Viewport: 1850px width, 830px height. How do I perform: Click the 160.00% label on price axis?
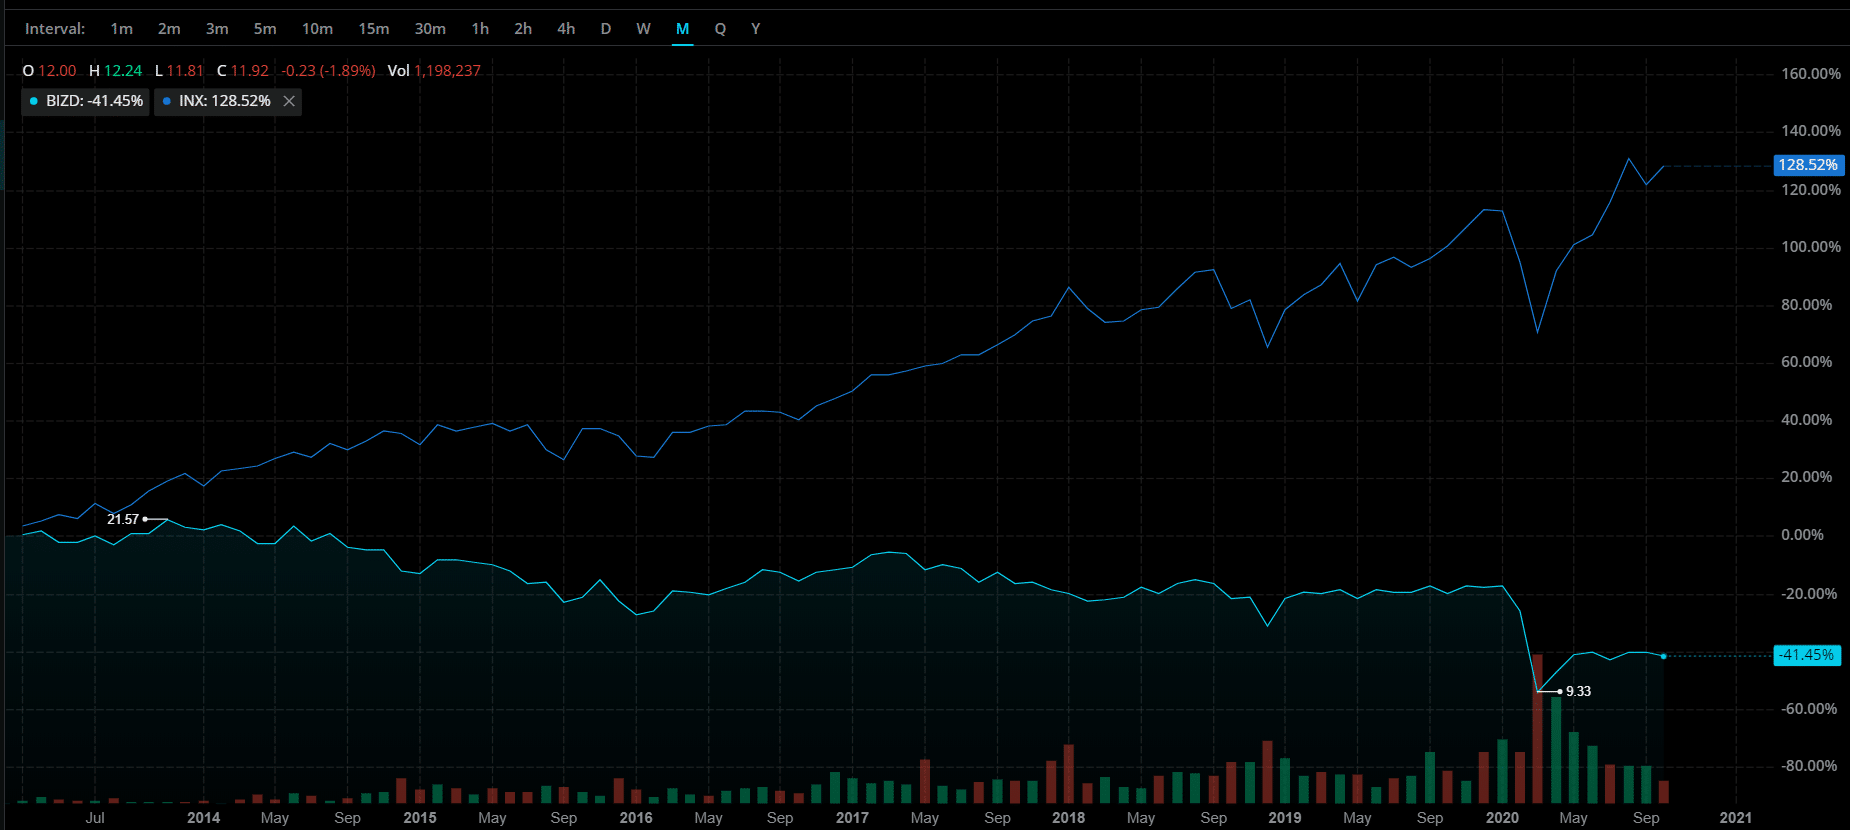[1811, 74]
